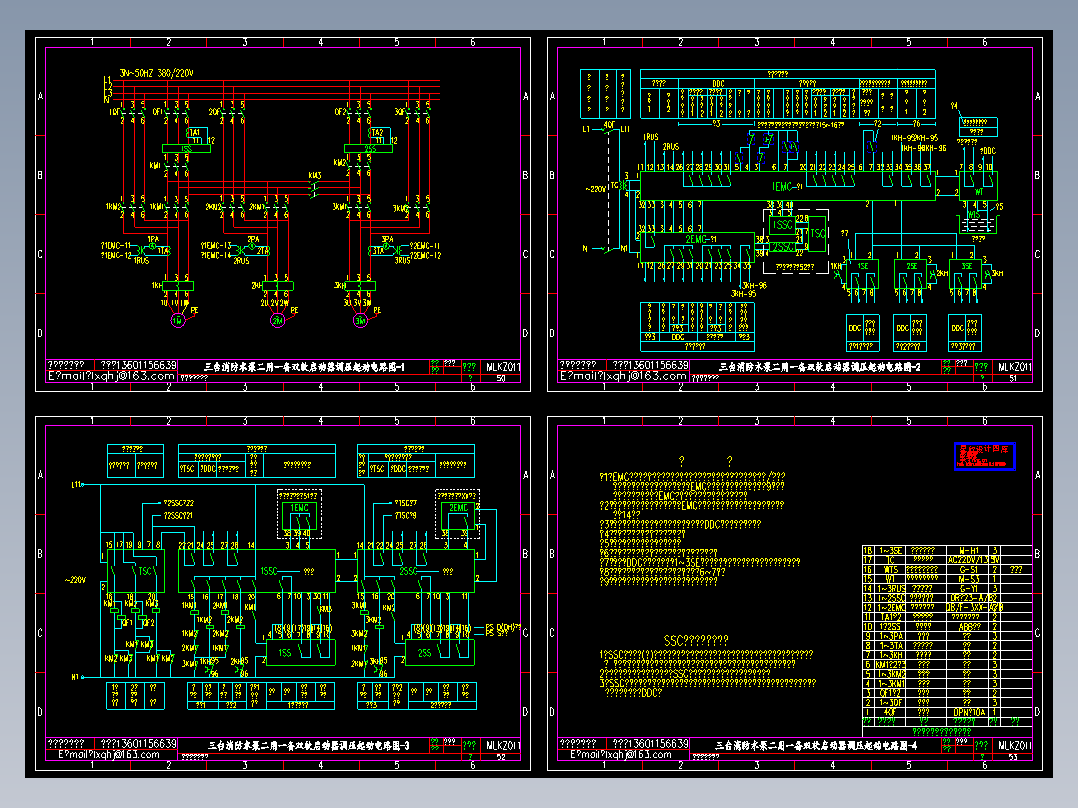The image size is (1078, 808).
Task: Click the 1RUS label in sheet 2
Action: tap(650, 137)
